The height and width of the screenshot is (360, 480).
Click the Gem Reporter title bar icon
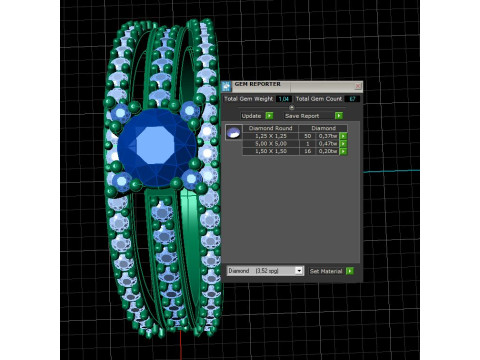tap(227, 86)
